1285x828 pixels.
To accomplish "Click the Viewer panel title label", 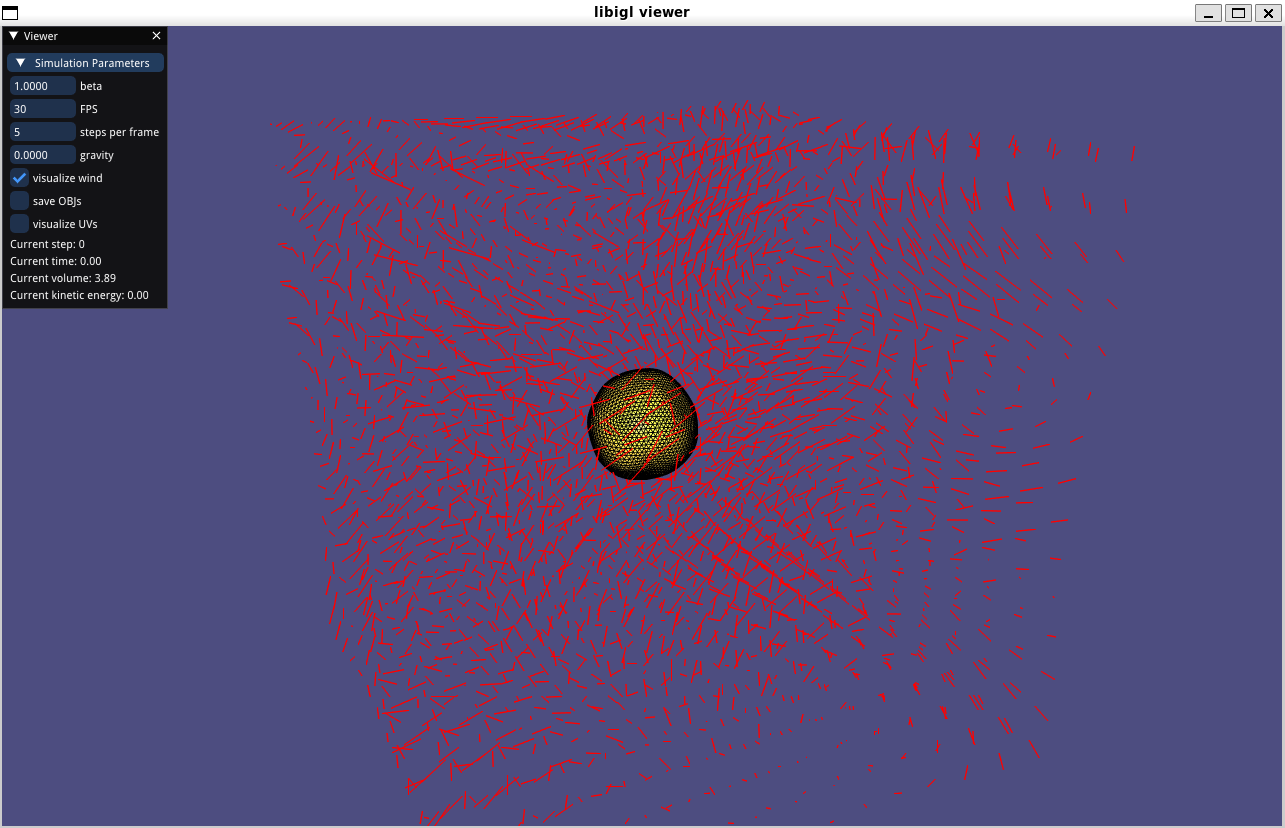I will [x=41, y=36].
